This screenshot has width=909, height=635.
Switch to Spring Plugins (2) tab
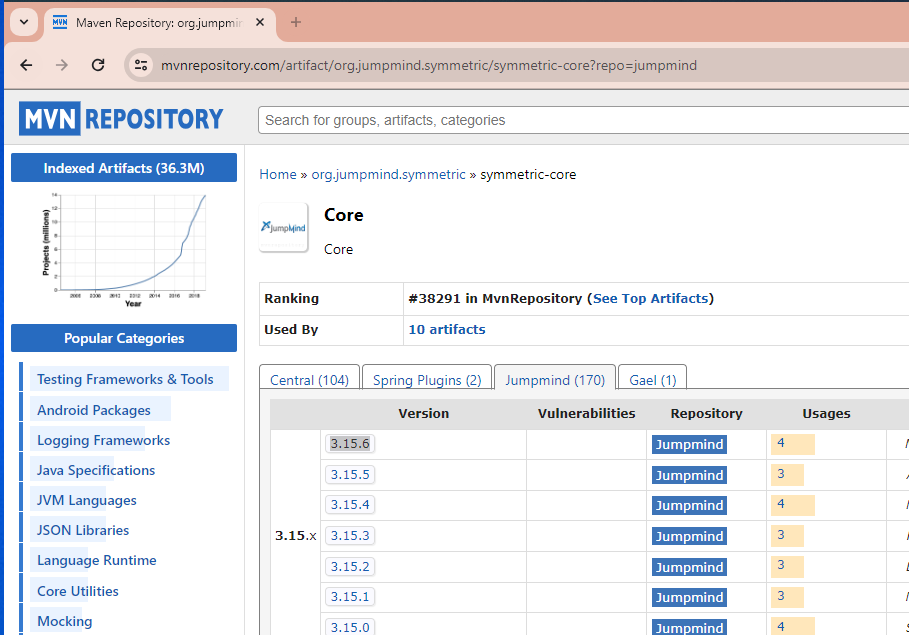click(x=427, y=380)
